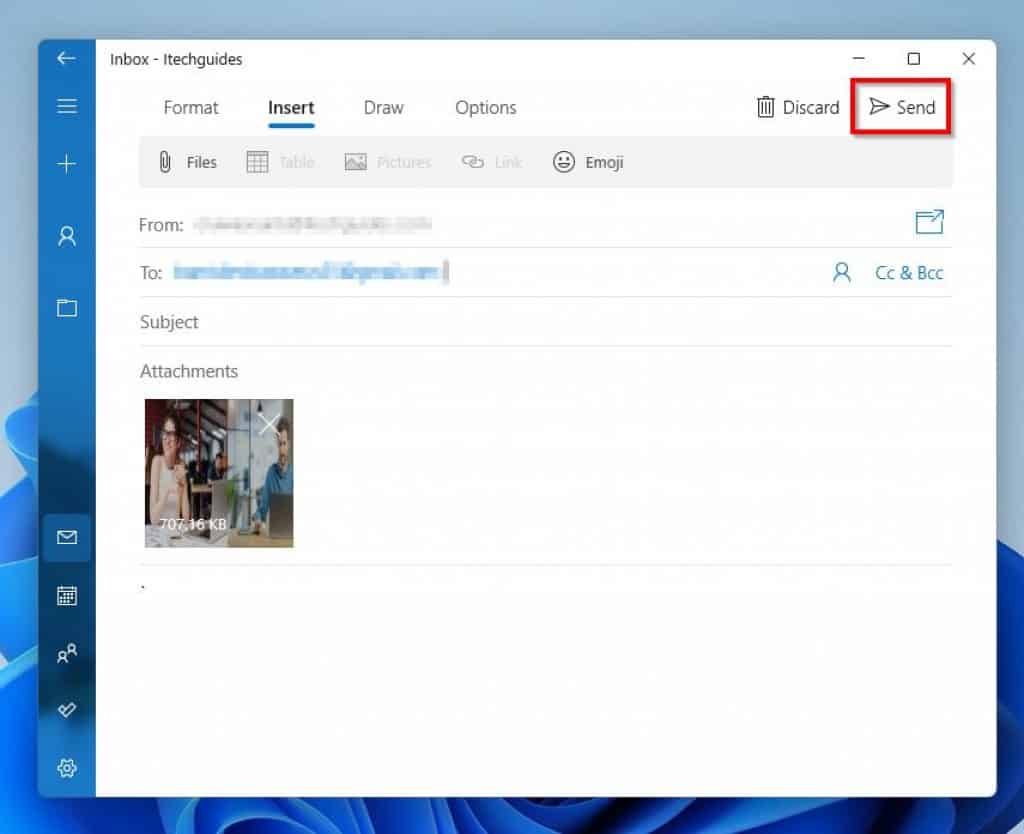Choose contacts with the To-line person icon
Viewport: 1024px width, 834px height.
[x=842, y=272]
